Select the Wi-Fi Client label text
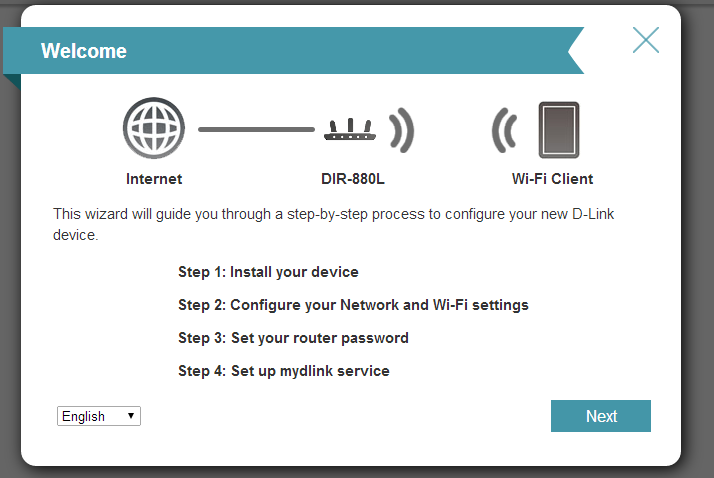Viewport: 714px width, 478px height. (552, 179)
